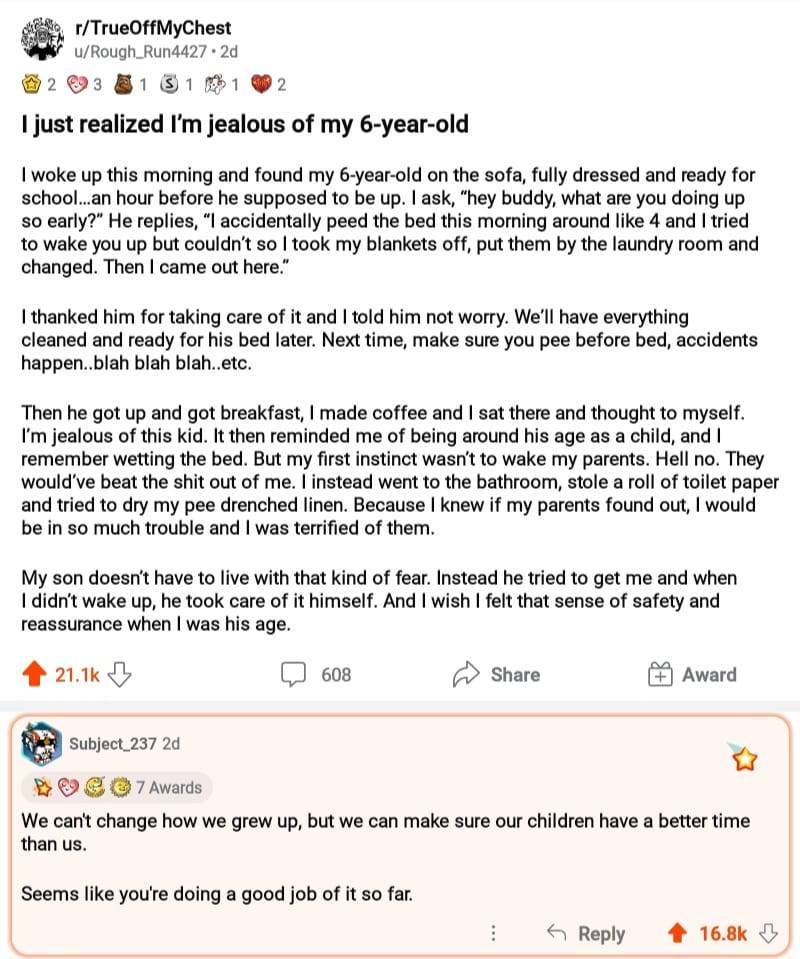Click the red sparkling heart award

263,85
